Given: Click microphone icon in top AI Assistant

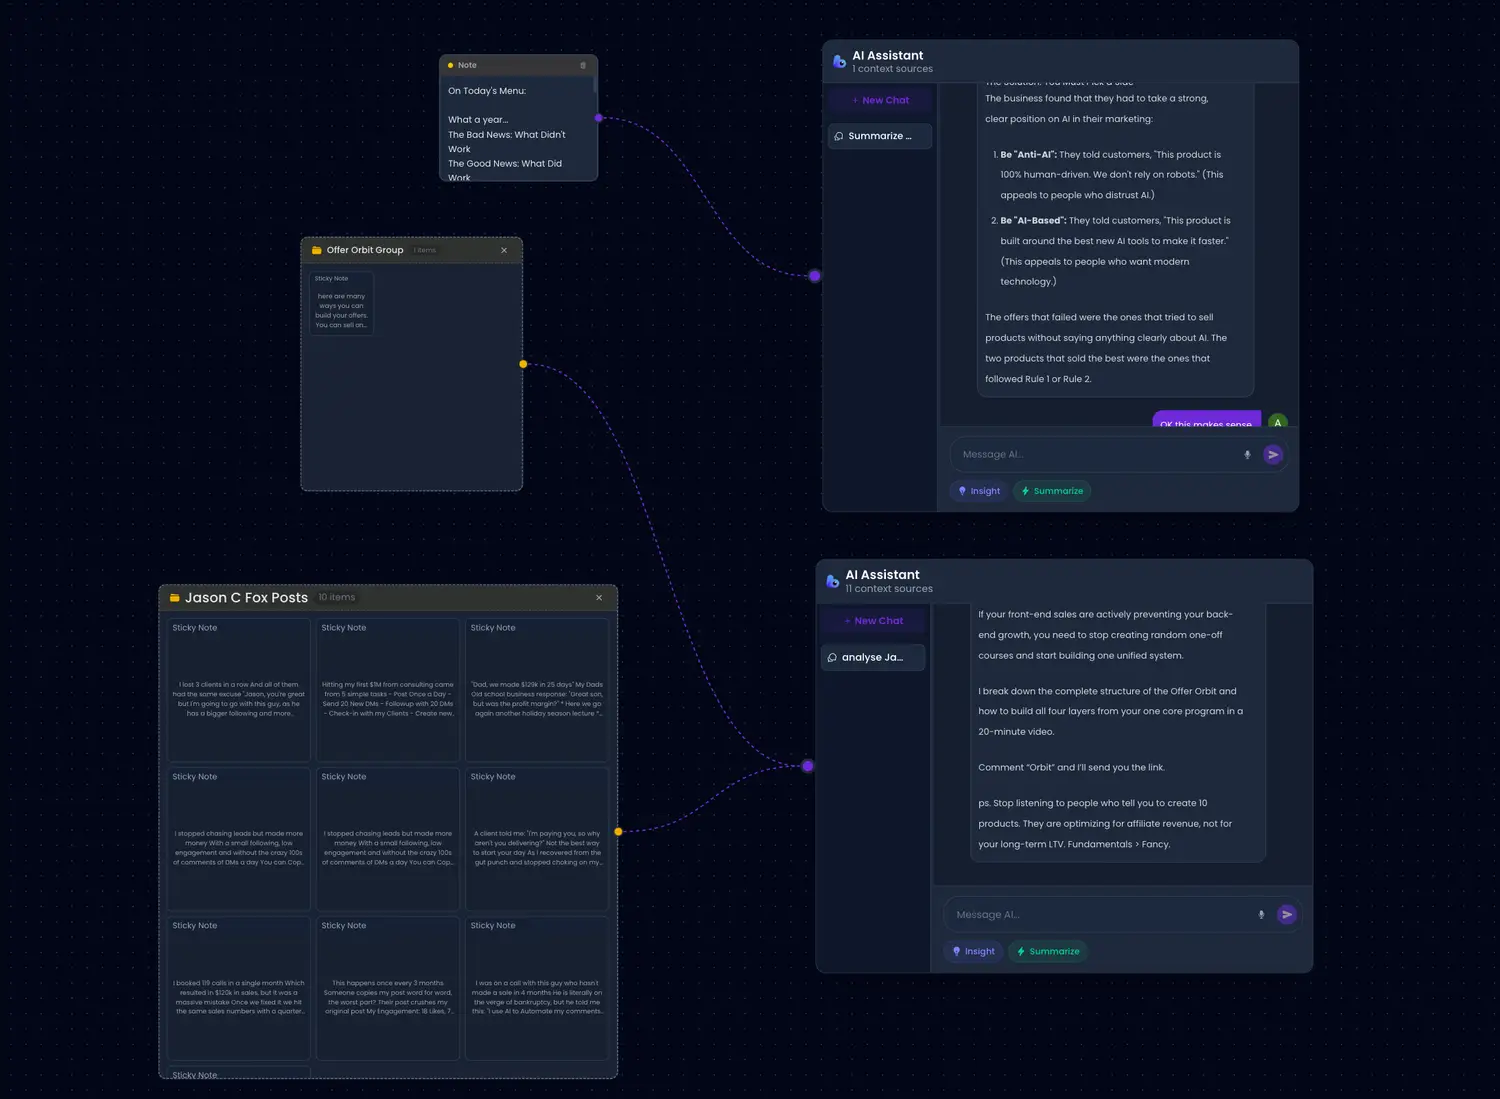Looking at the screenshot, I should point(1247,455).
